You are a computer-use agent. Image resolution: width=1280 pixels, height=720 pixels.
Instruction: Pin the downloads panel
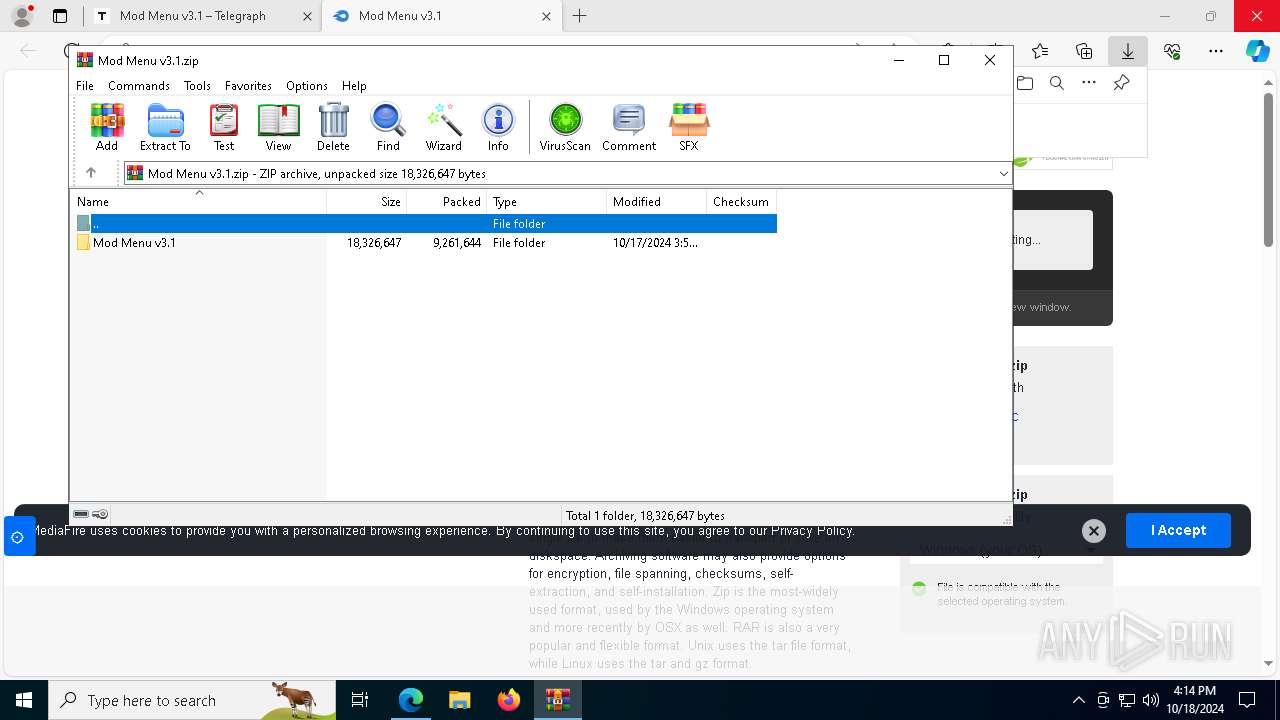pyautogui.click(x=1122, y=83)
